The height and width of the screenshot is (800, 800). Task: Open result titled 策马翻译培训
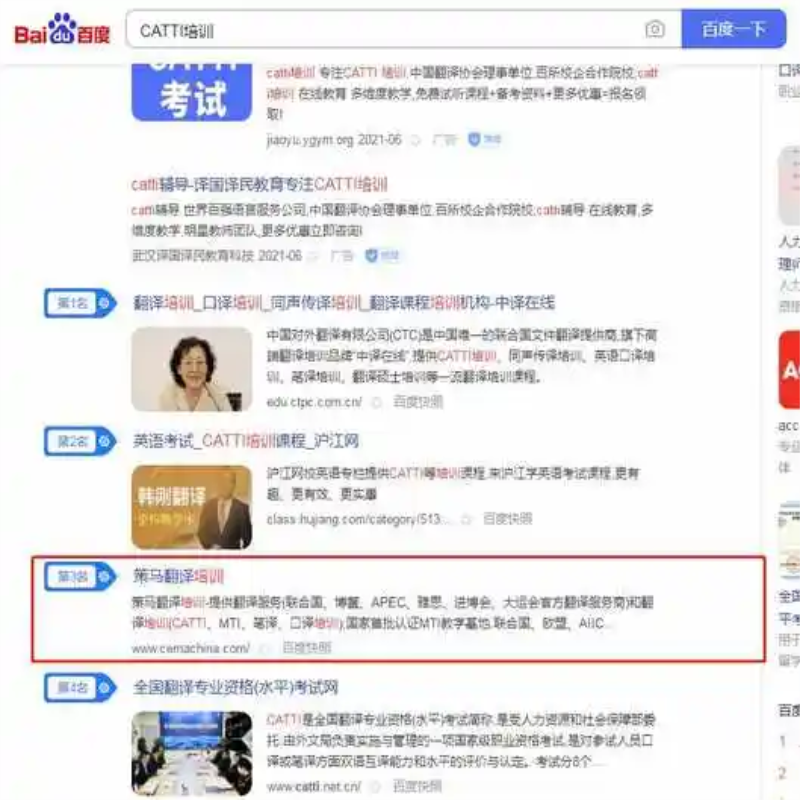(179, 577)
